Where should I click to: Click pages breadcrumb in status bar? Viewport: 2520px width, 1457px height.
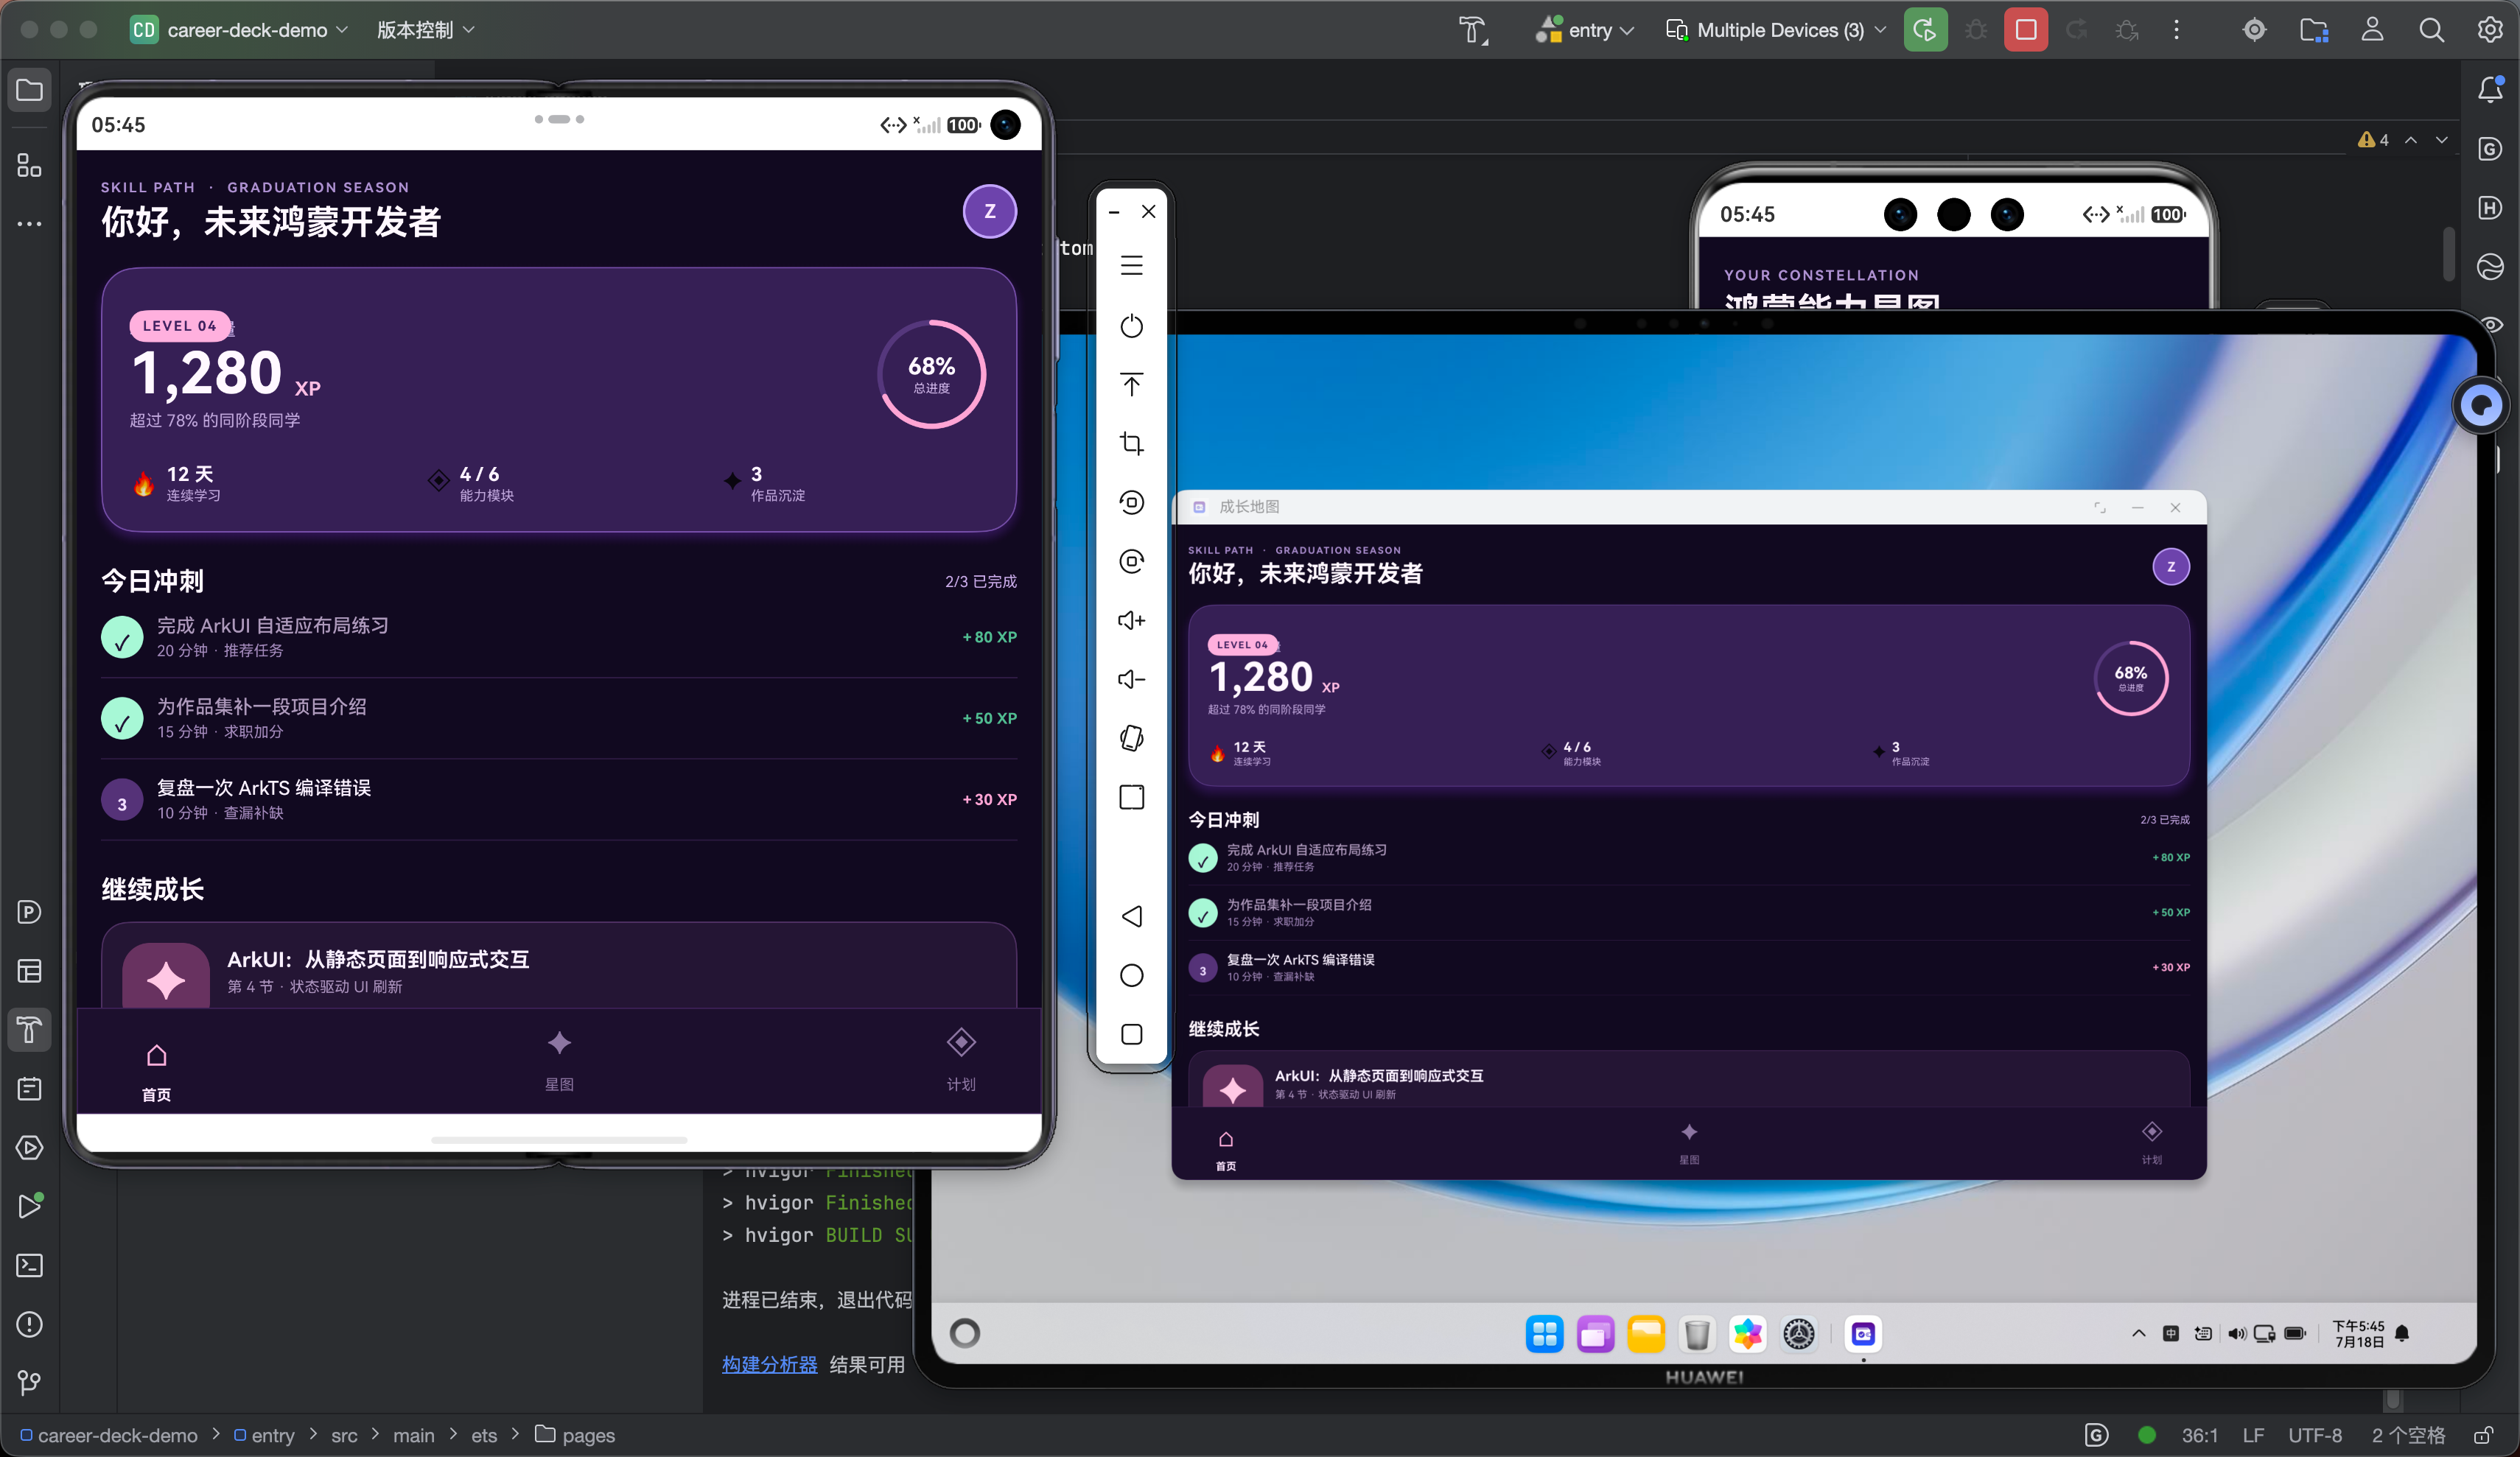[575, 1435]
